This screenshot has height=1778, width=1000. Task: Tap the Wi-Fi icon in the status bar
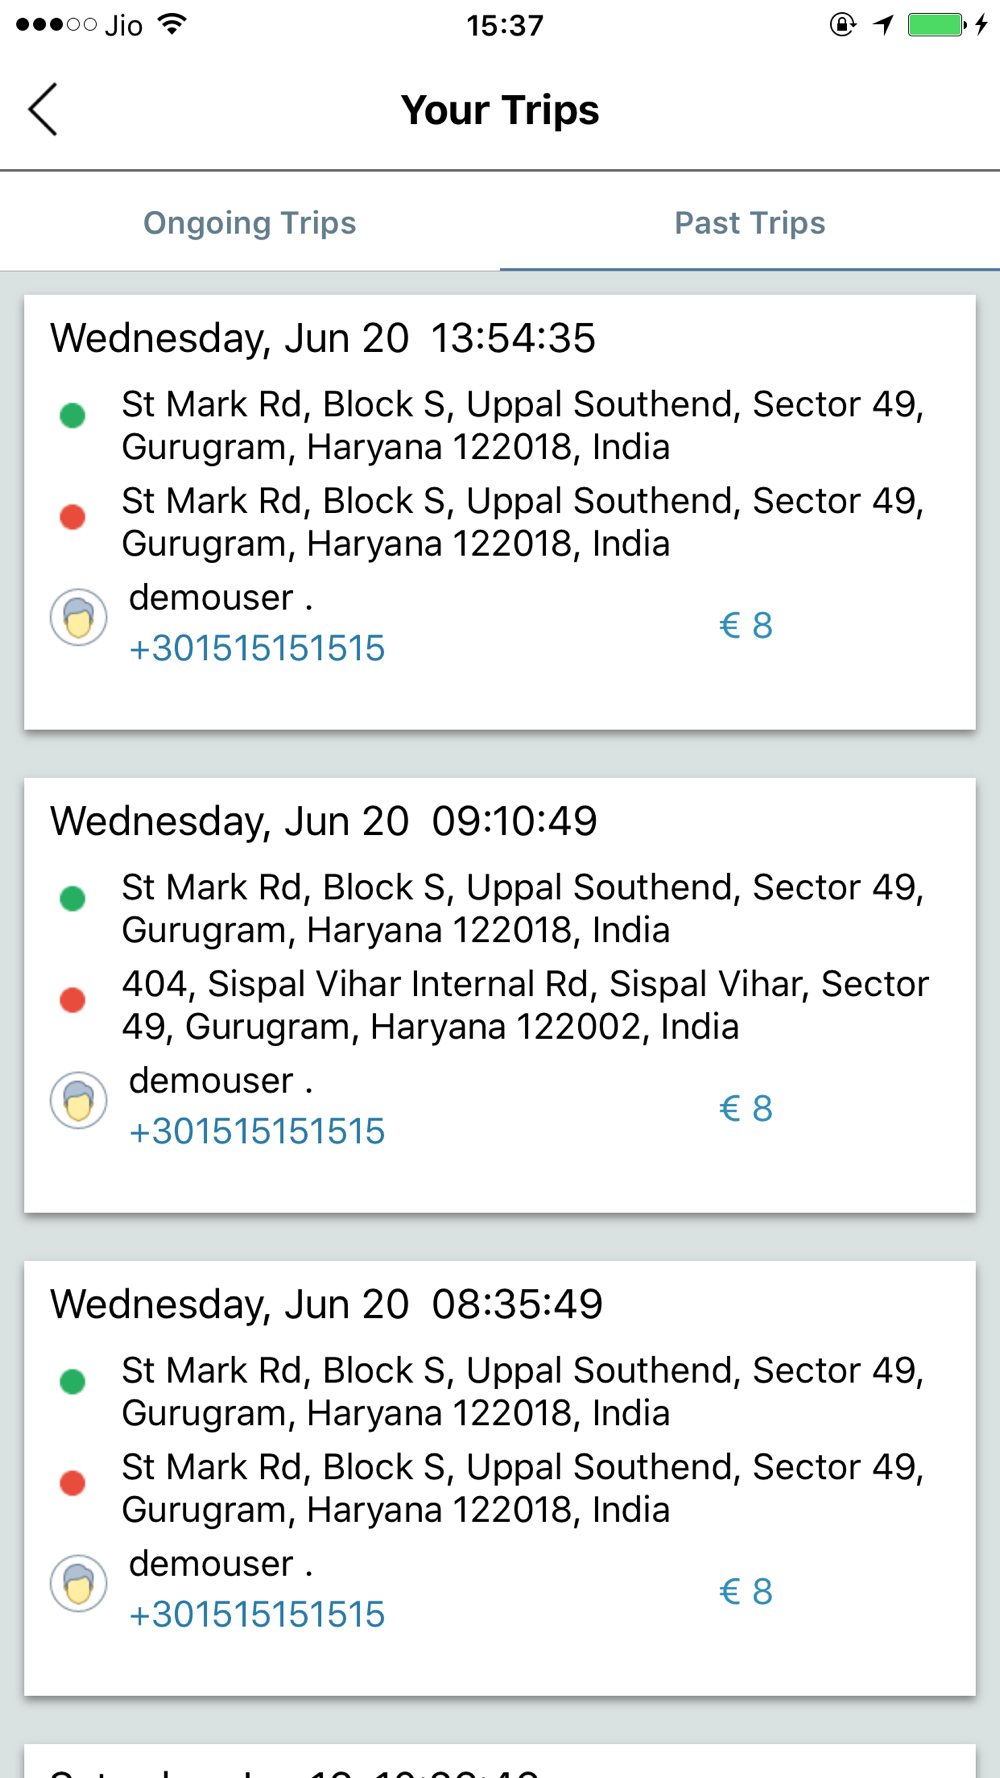(x=173, y=24)
